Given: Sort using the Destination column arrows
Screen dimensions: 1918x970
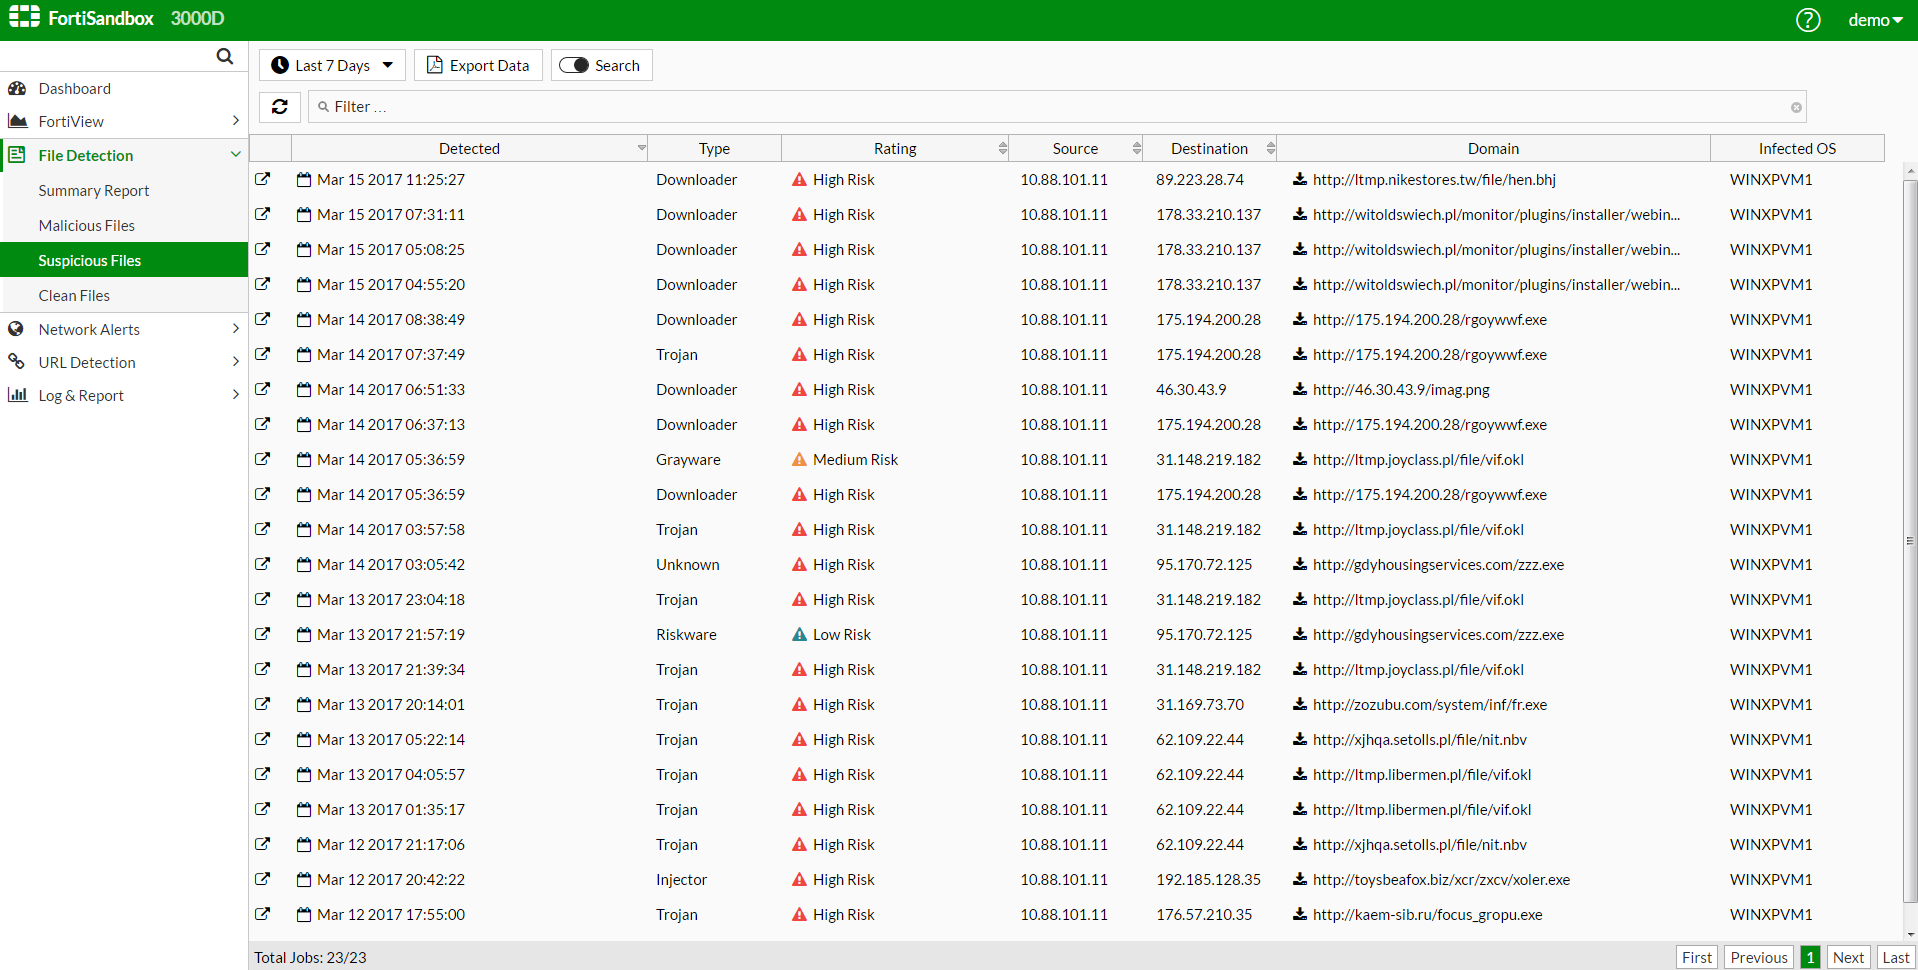Looking at the screenshot, I should click(x=1270, y=148).
